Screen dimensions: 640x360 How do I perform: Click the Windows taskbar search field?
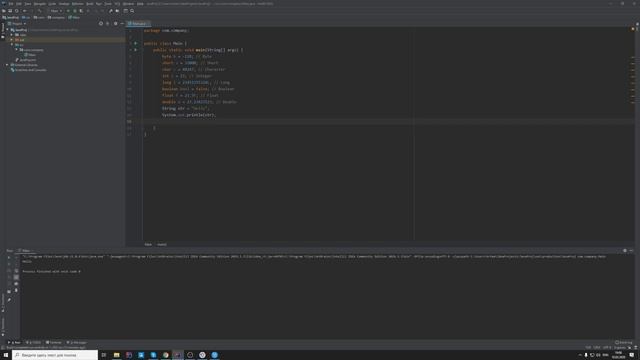pos(55,355)
